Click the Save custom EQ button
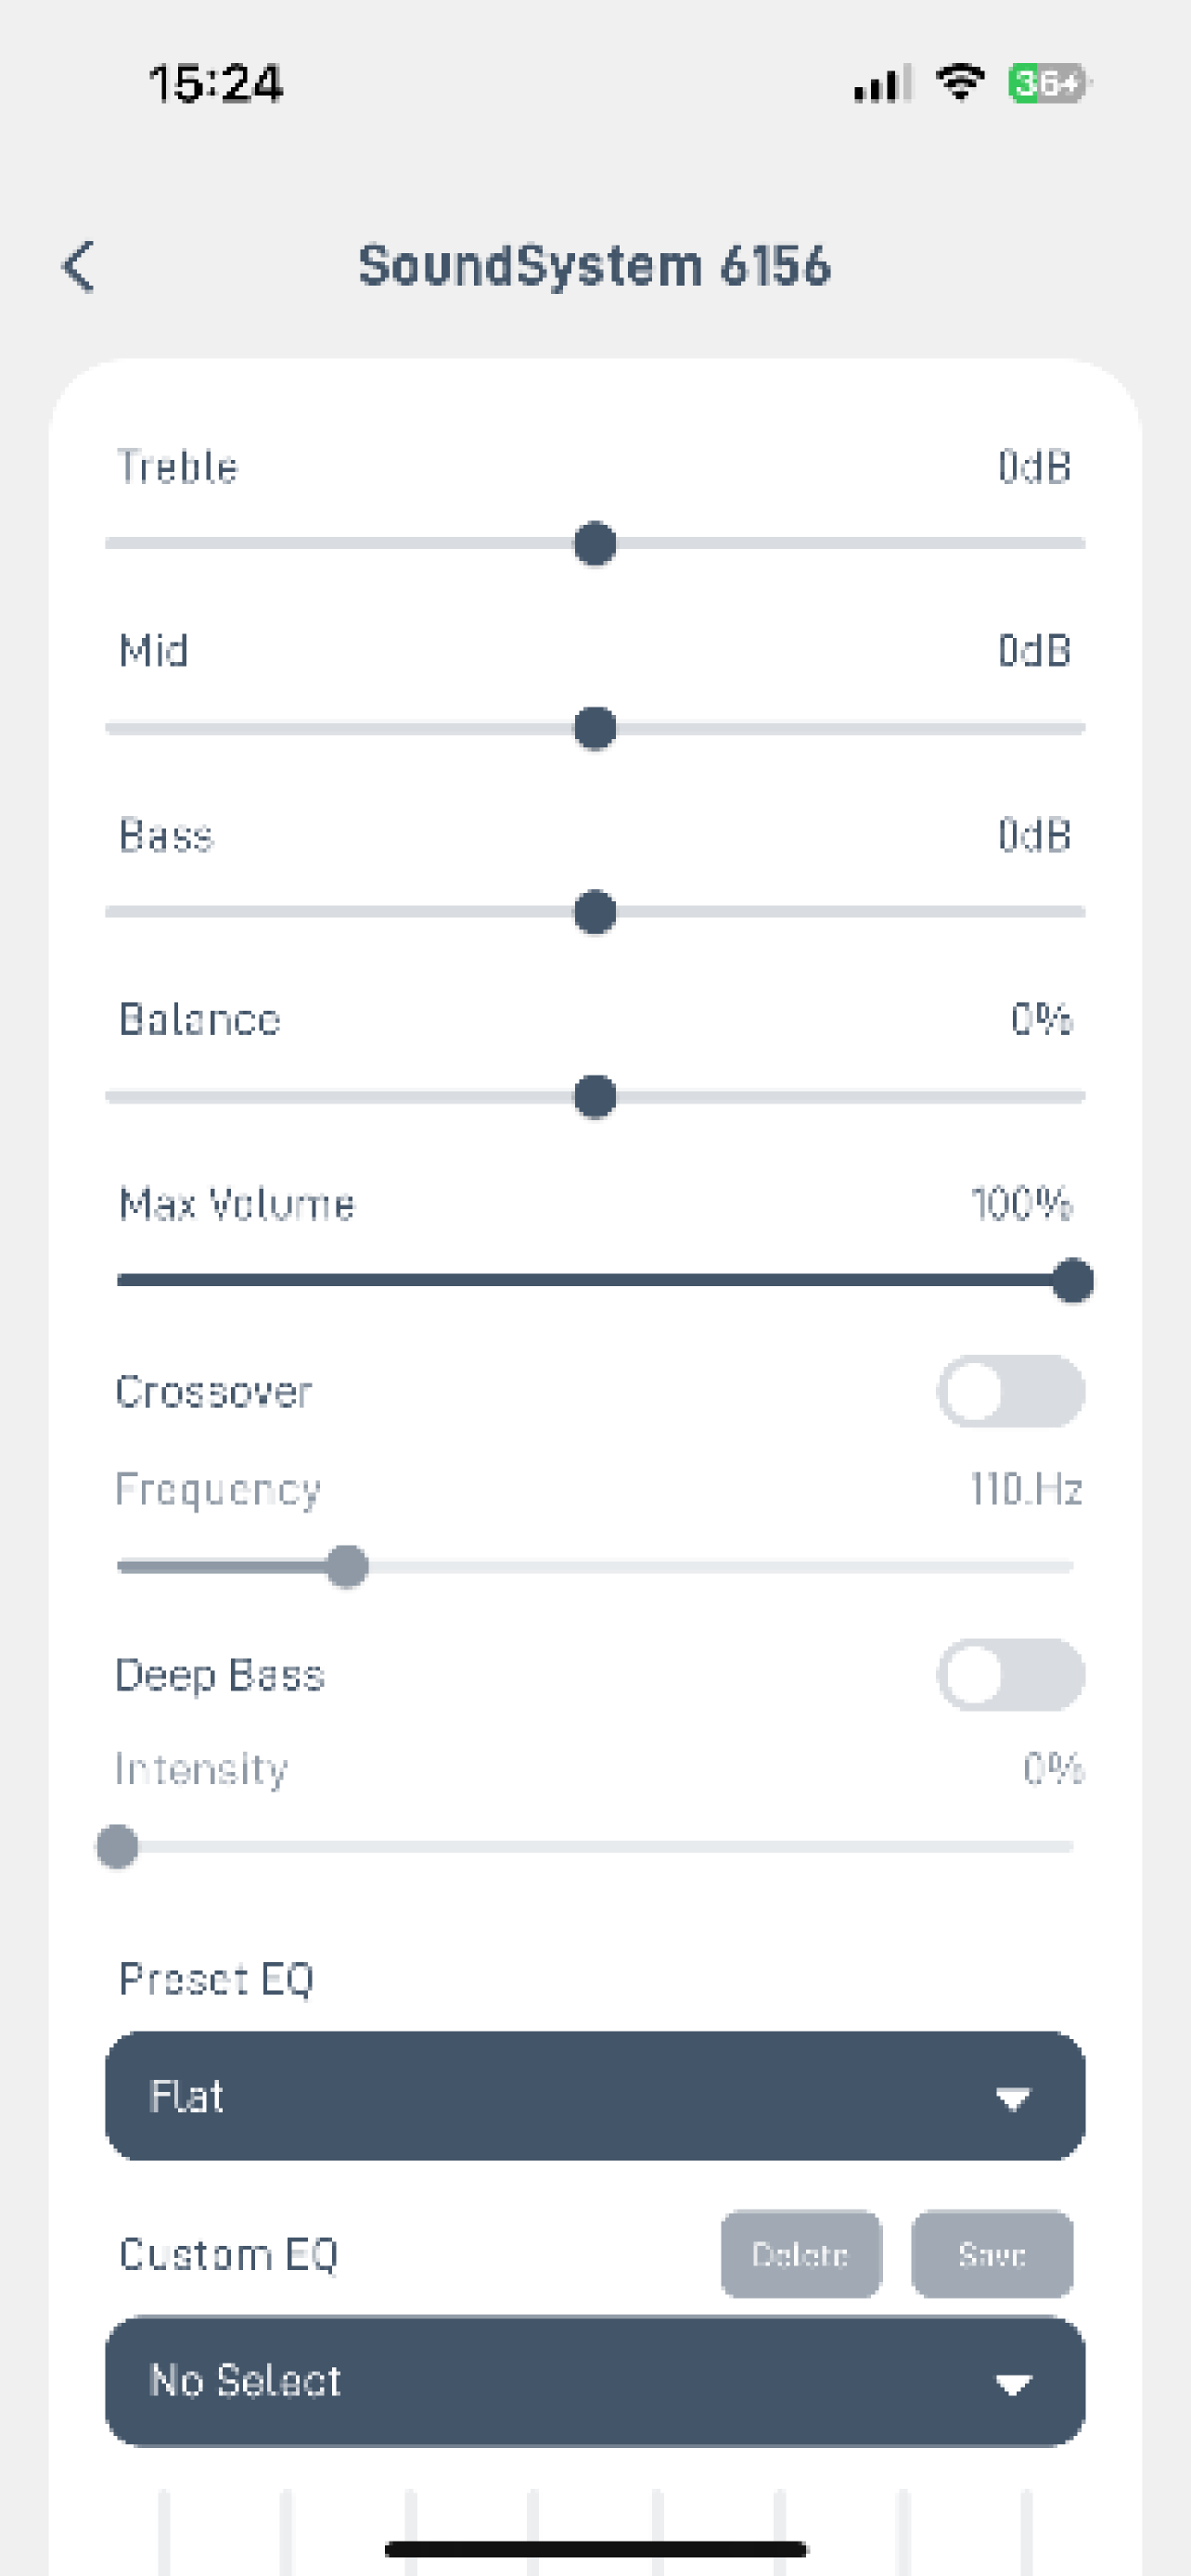 point(992,2254)
